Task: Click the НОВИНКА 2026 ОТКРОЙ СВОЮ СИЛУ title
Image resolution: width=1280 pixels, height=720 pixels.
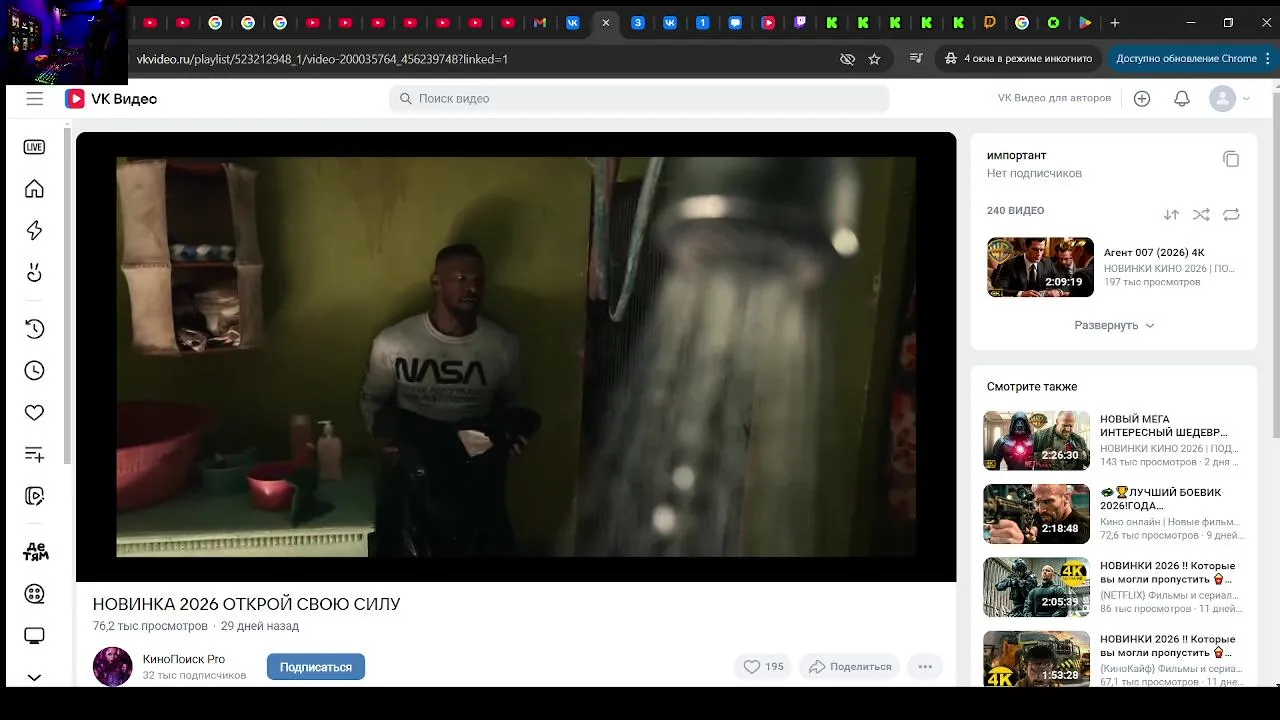Action: coord(246,604)
